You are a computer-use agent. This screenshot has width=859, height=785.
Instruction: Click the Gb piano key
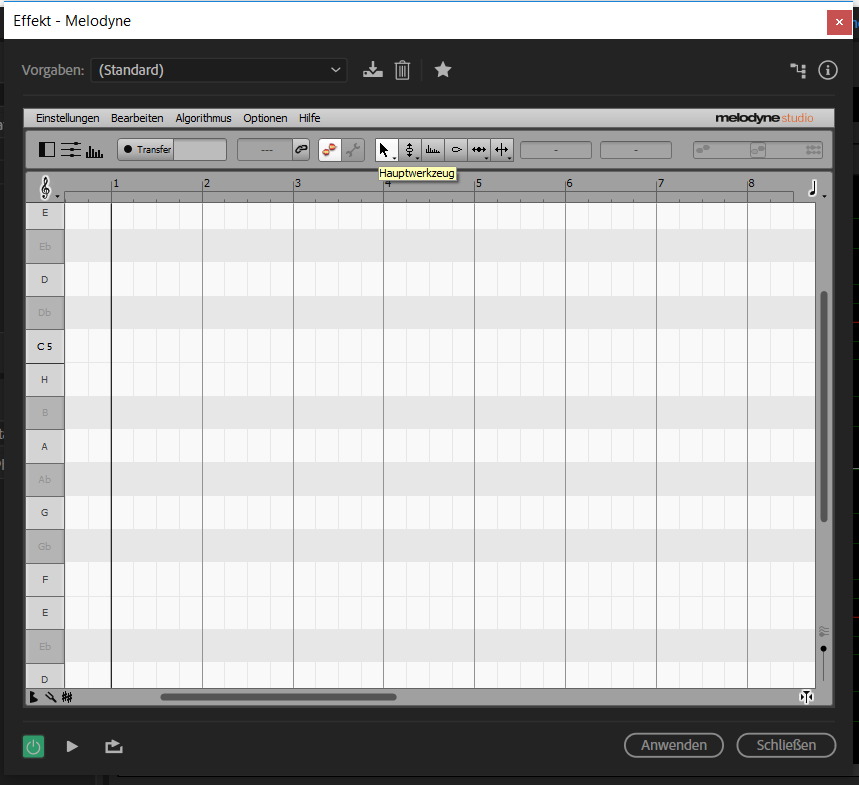[x=45, y=546]
